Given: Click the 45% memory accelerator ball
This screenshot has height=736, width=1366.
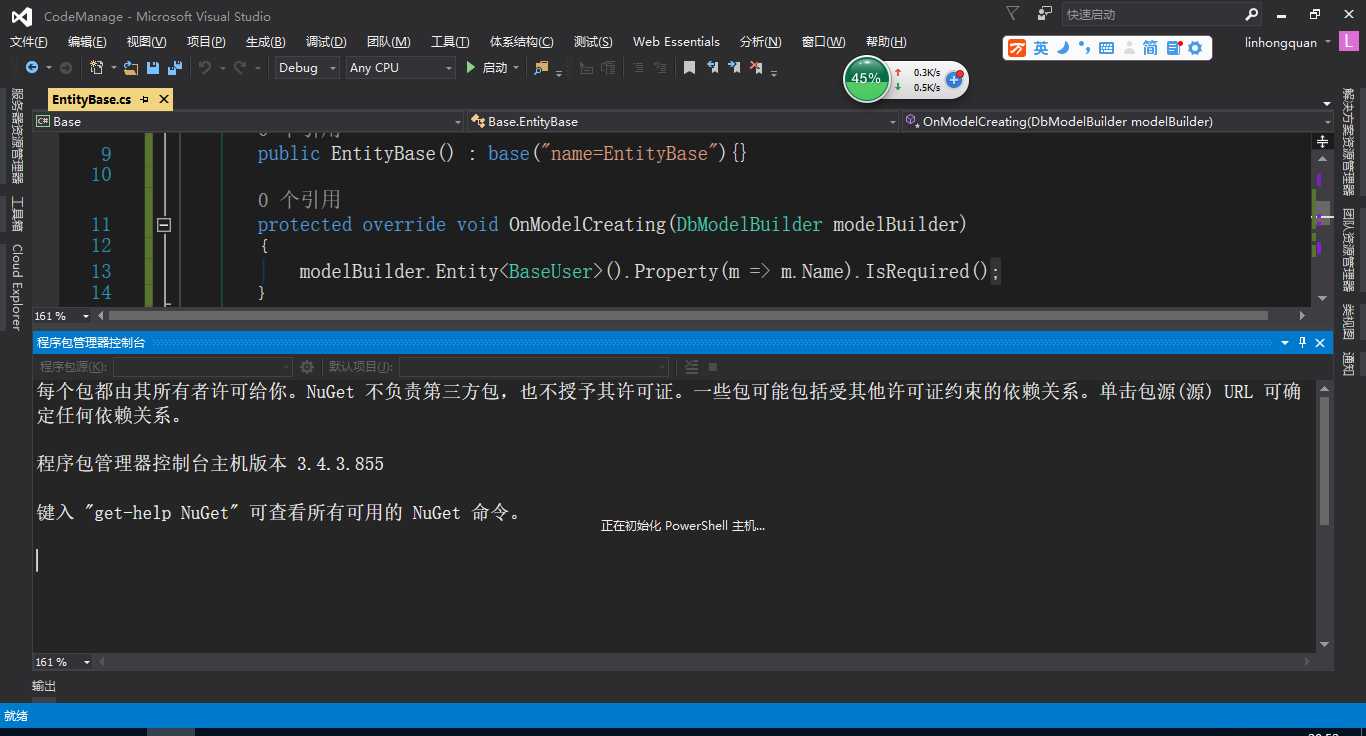Looking at the screenshot, I should (866, 78).
